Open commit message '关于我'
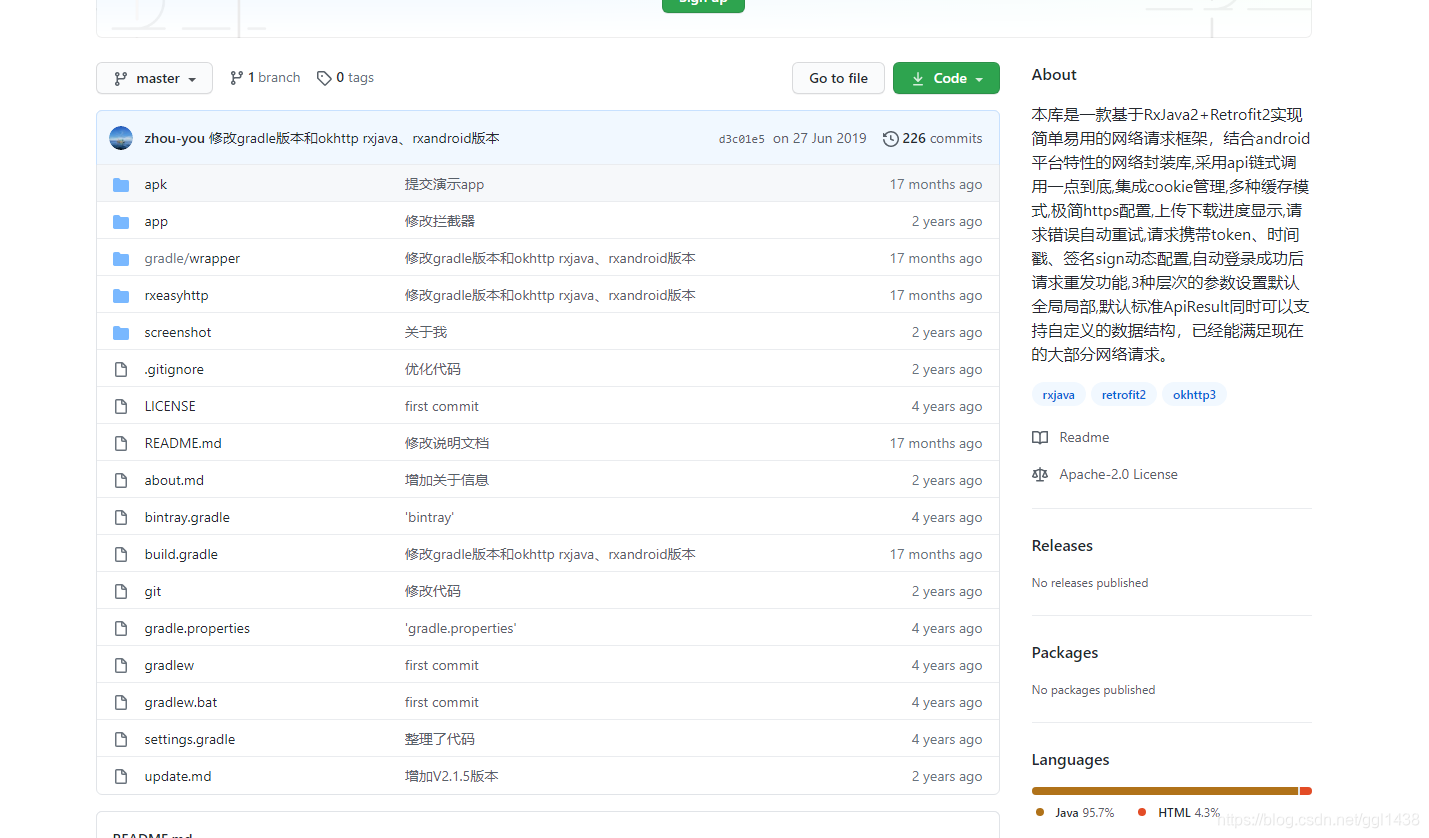 pyautogui.click(x=426, y=332)
